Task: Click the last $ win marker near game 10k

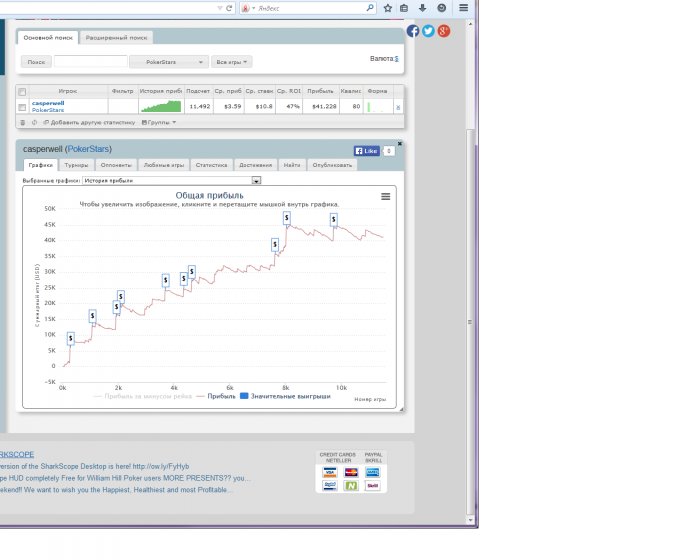Action: (x=333, y=220)
